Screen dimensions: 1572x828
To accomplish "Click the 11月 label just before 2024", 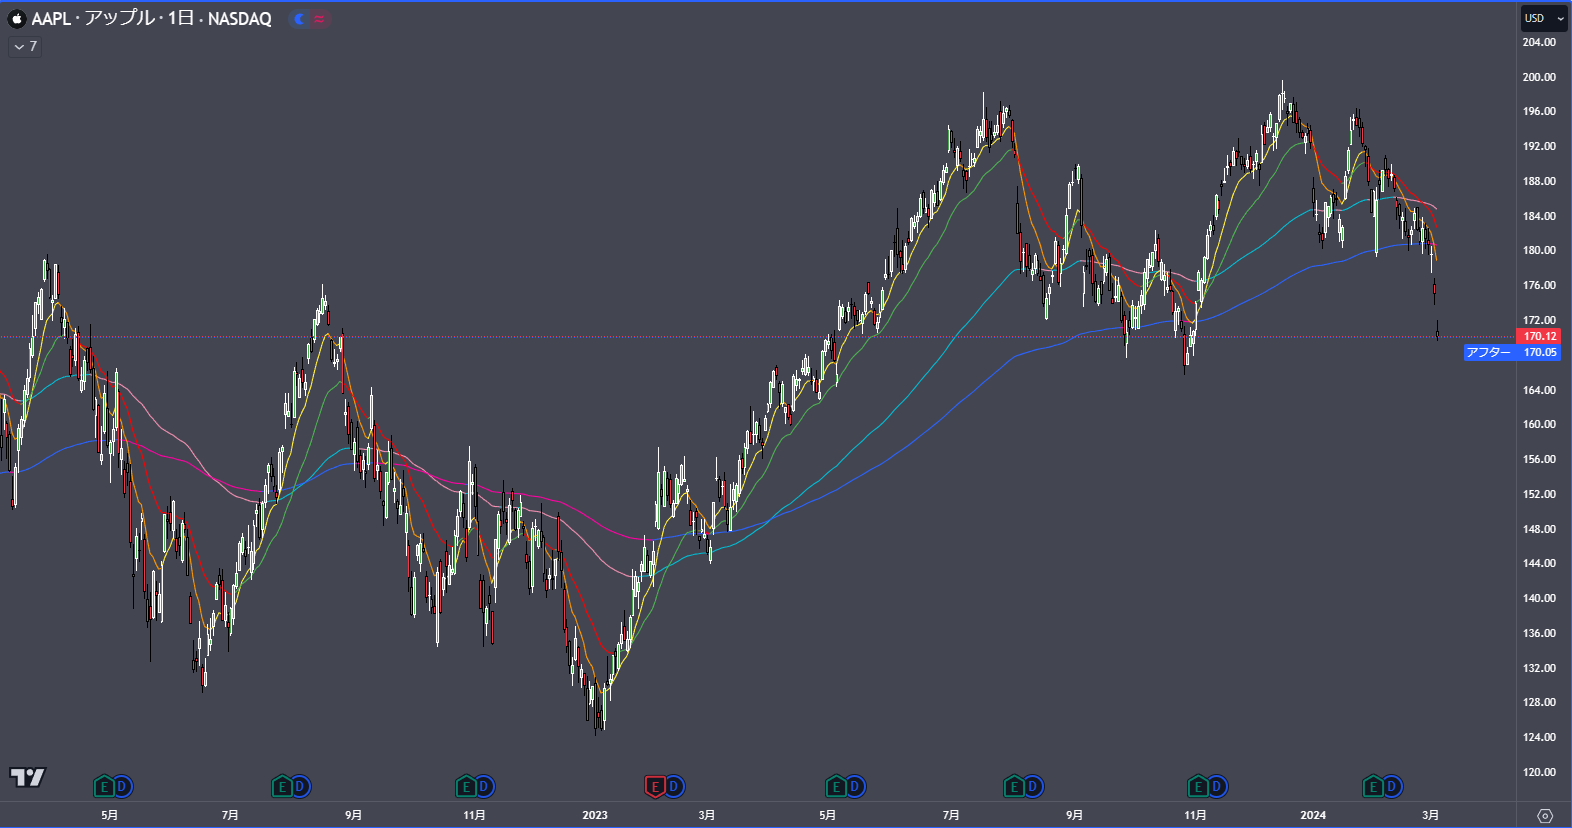I will pyautogui.click(x=1195, y=815).
